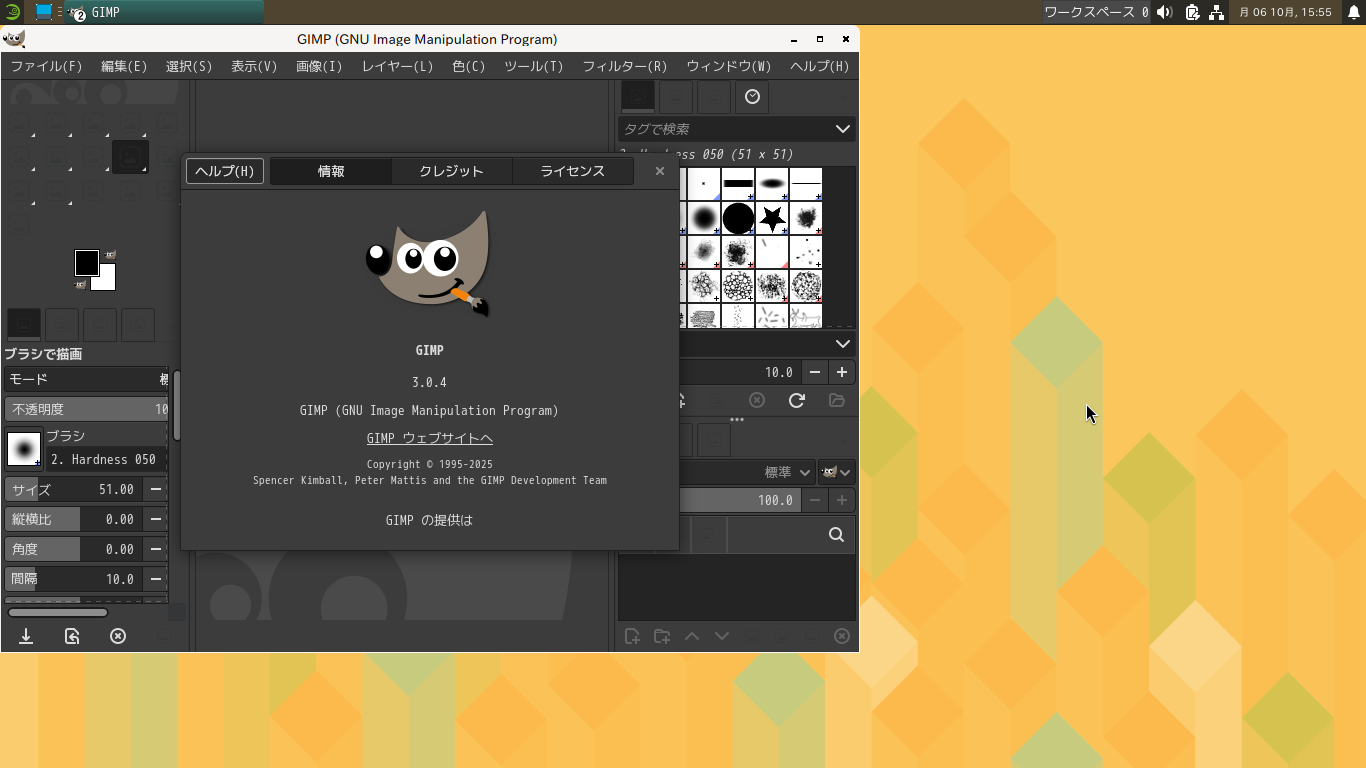The width and height of the screenshot is (1366, 768).
Task: Click the brush name field 2. Hardness 050
Action: (107, 459)
